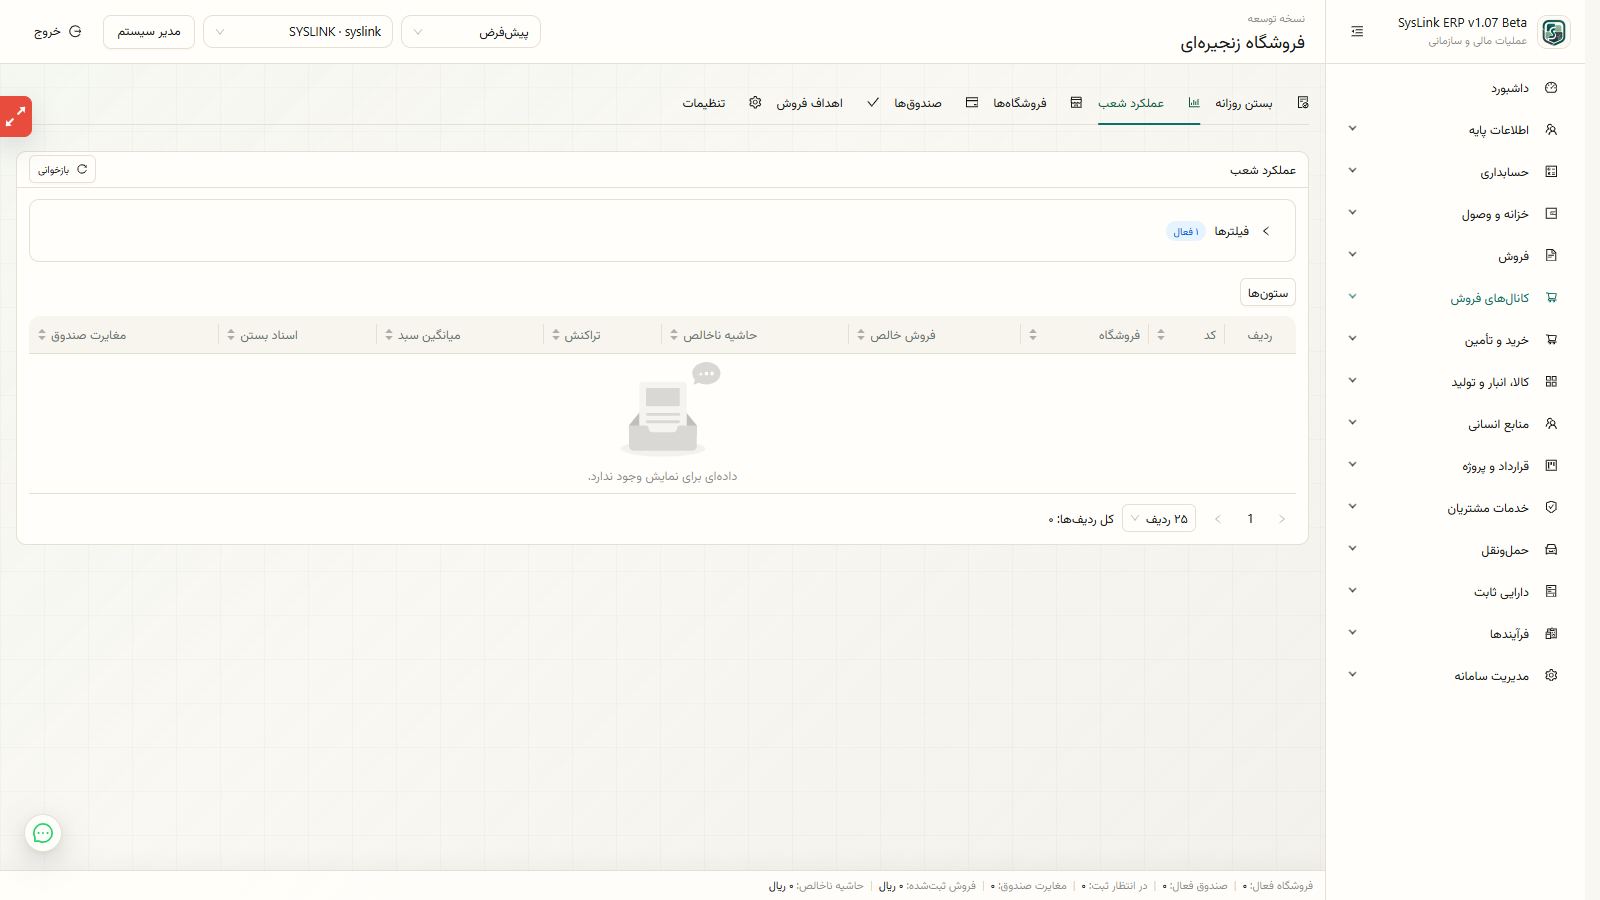The image size is (1600, 900).
Task: Open the ۲۵ ردیف page size dropdown
Action: tap(1159, 519)
